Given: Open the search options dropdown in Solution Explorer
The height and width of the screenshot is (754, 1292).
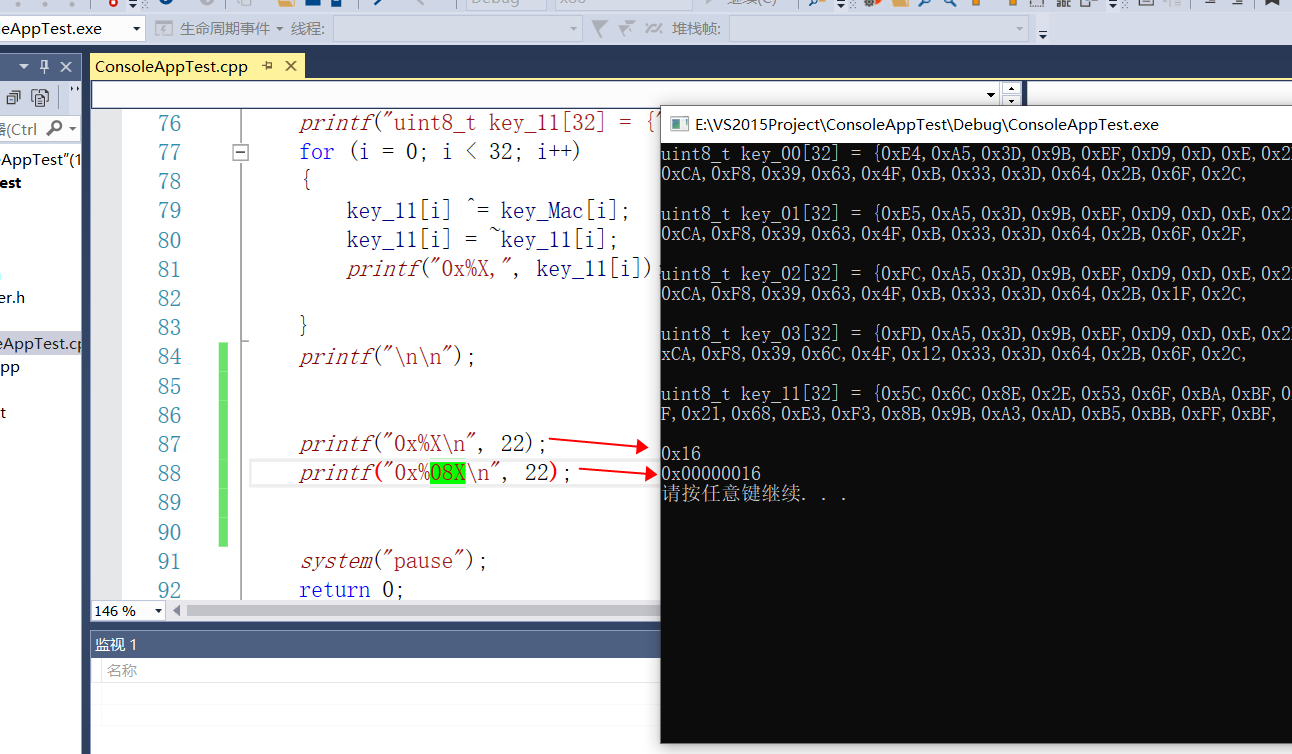Looking at the screenshot, I should click(72, 128).
